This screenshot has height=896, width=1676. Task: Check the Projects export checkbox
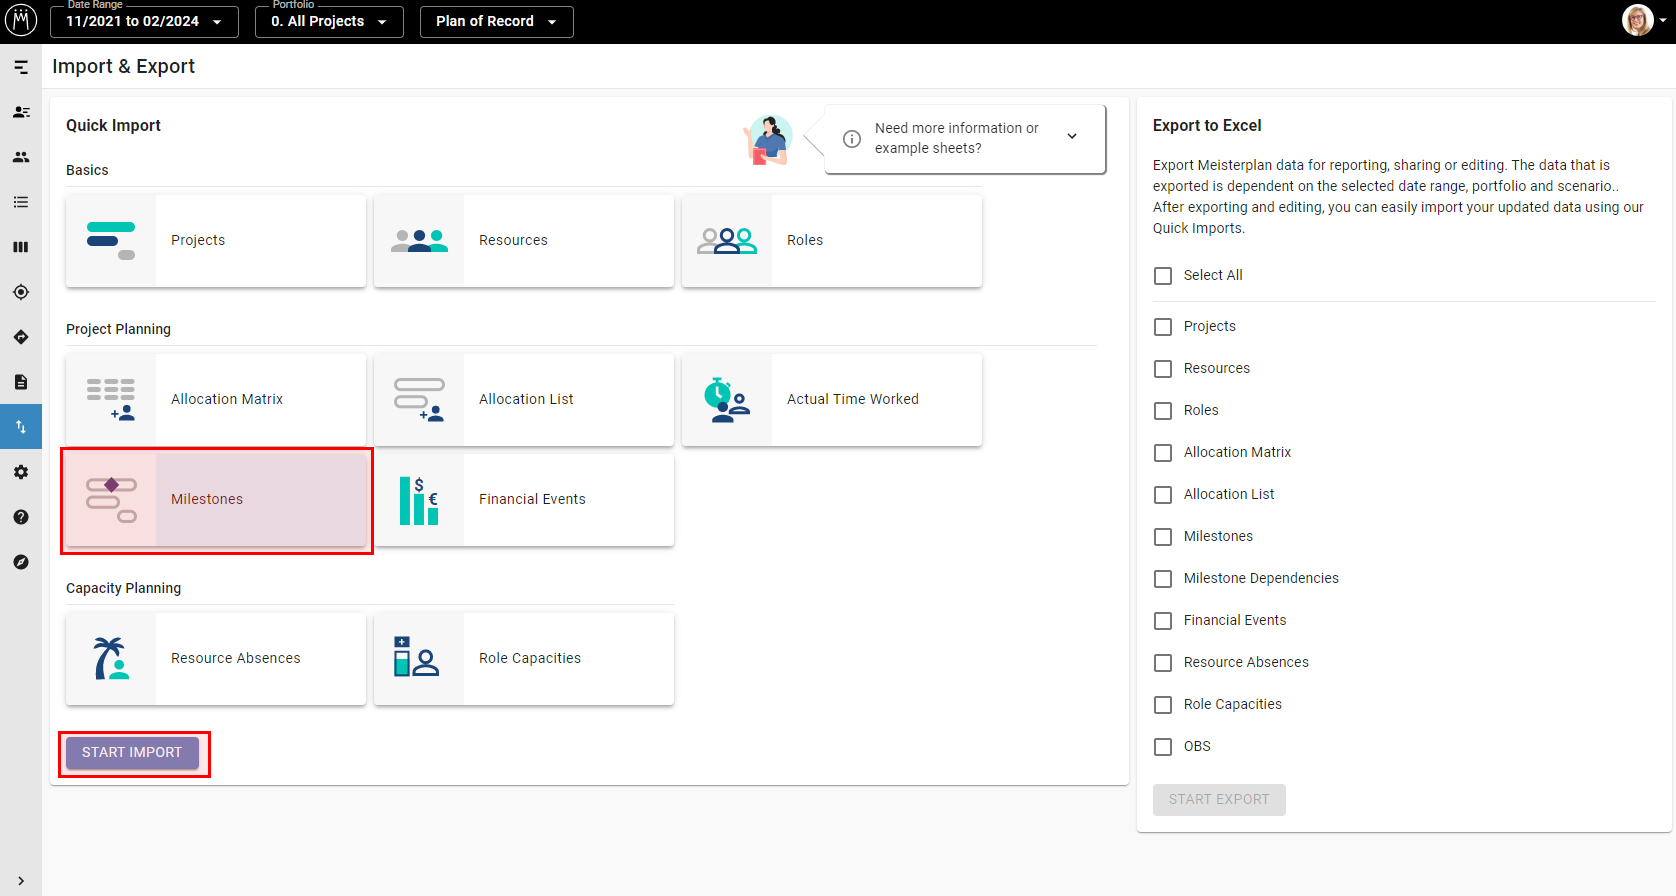pyautogui.click(x=1163, y=327)
